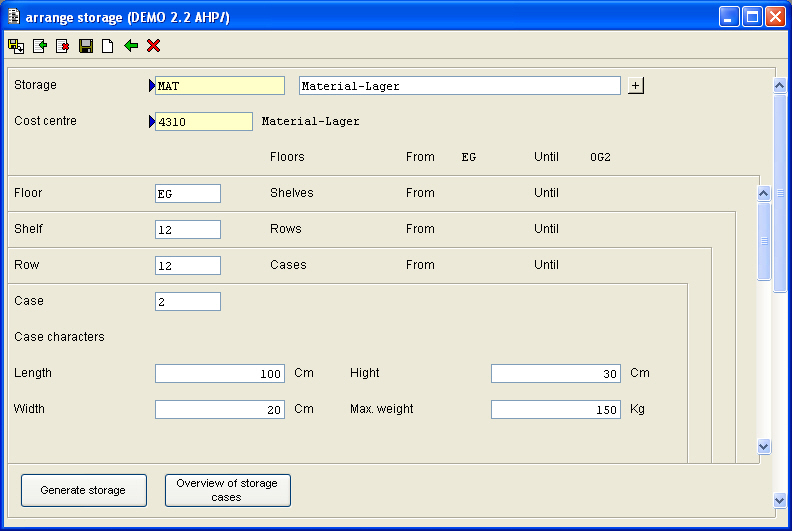Open lookup arrow beside Cost centre field

point(152,122)
